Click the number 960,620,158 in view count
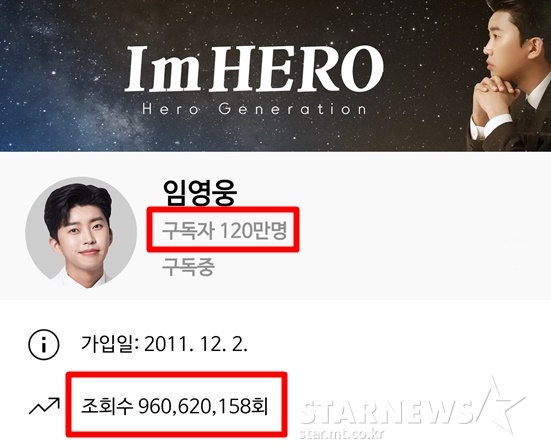Viewport: 551px width, 448px height. [x=195, y=407]
